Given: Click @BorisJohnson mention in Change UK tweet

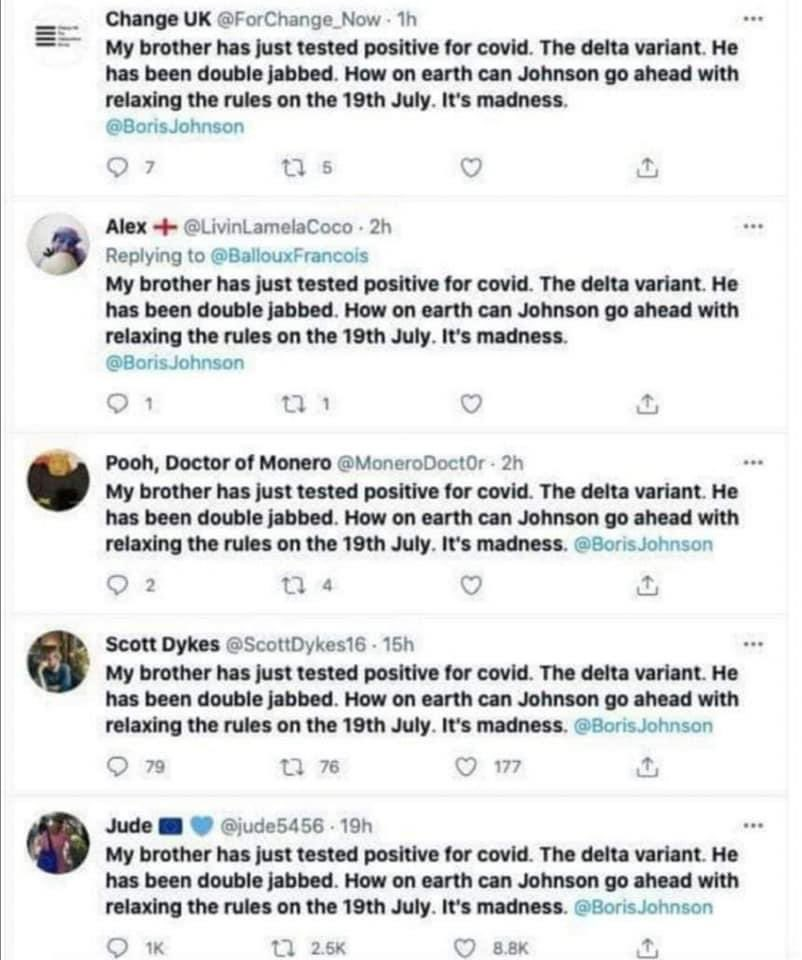Looking at the screenshot, I should pyautogui.click(x=174, y=127).
